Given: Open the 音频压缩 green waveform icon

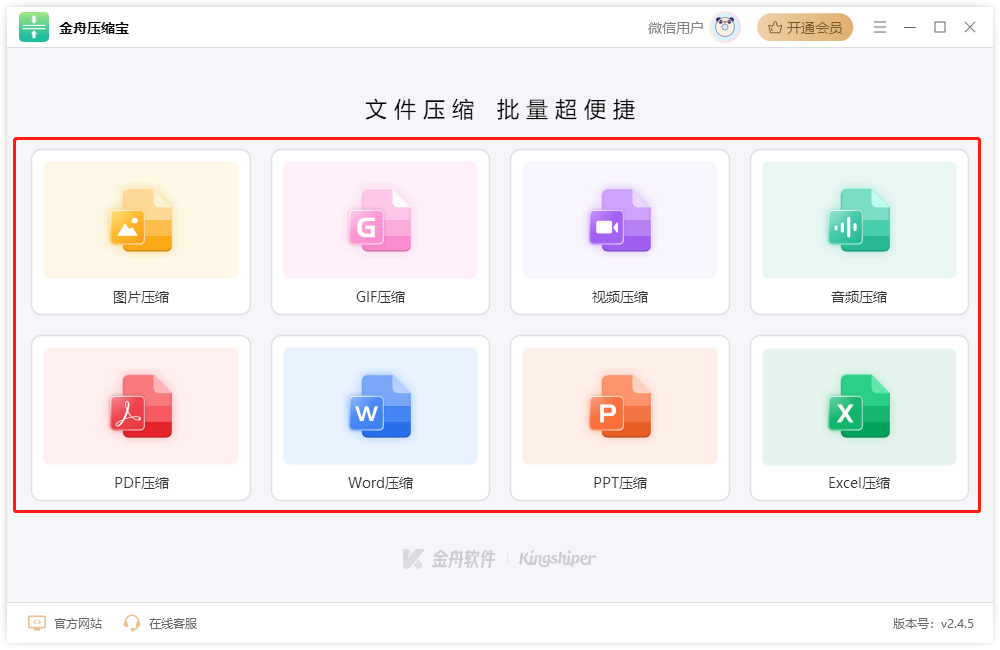Looking at the screenshot, I should tap(859, 220).
